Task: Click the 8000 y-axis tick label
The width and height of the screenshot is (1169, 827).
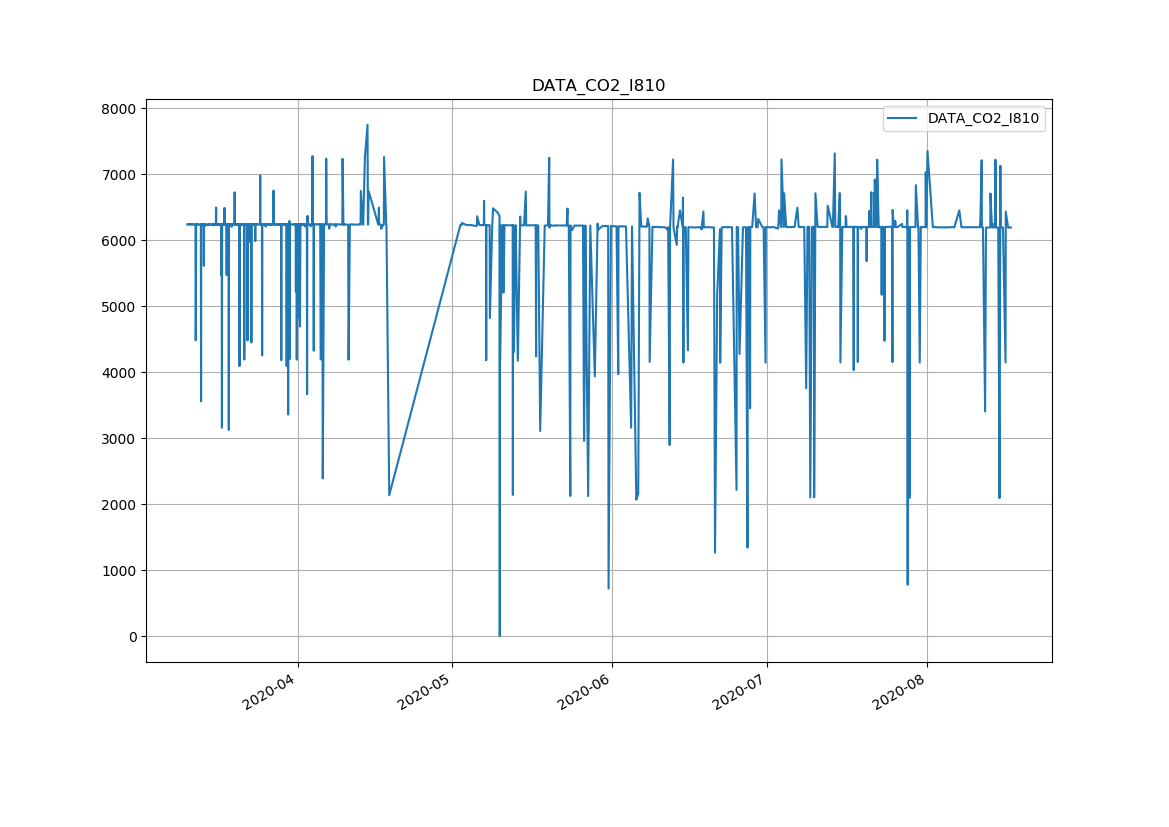Action: click(x=118, y=108)
